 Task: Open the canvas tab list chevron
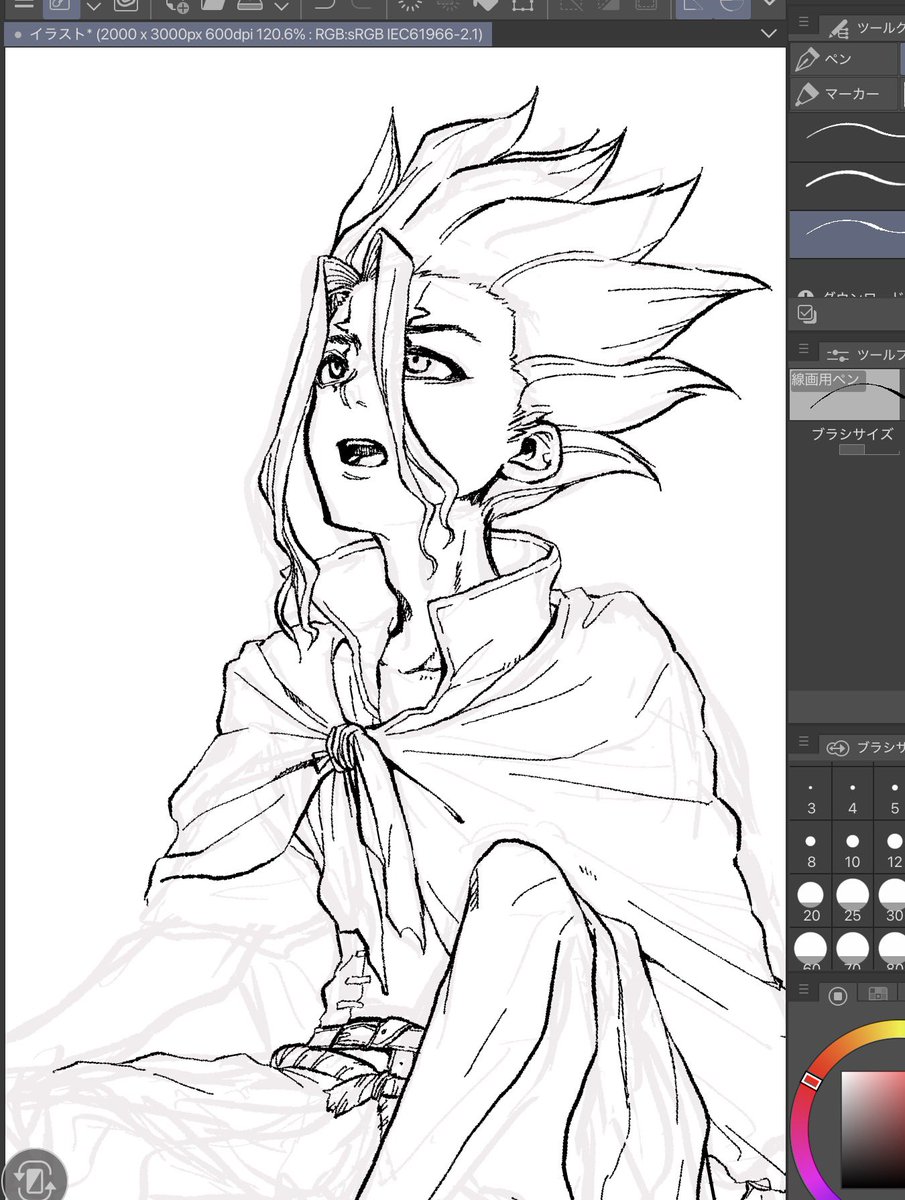pos(768,34)
